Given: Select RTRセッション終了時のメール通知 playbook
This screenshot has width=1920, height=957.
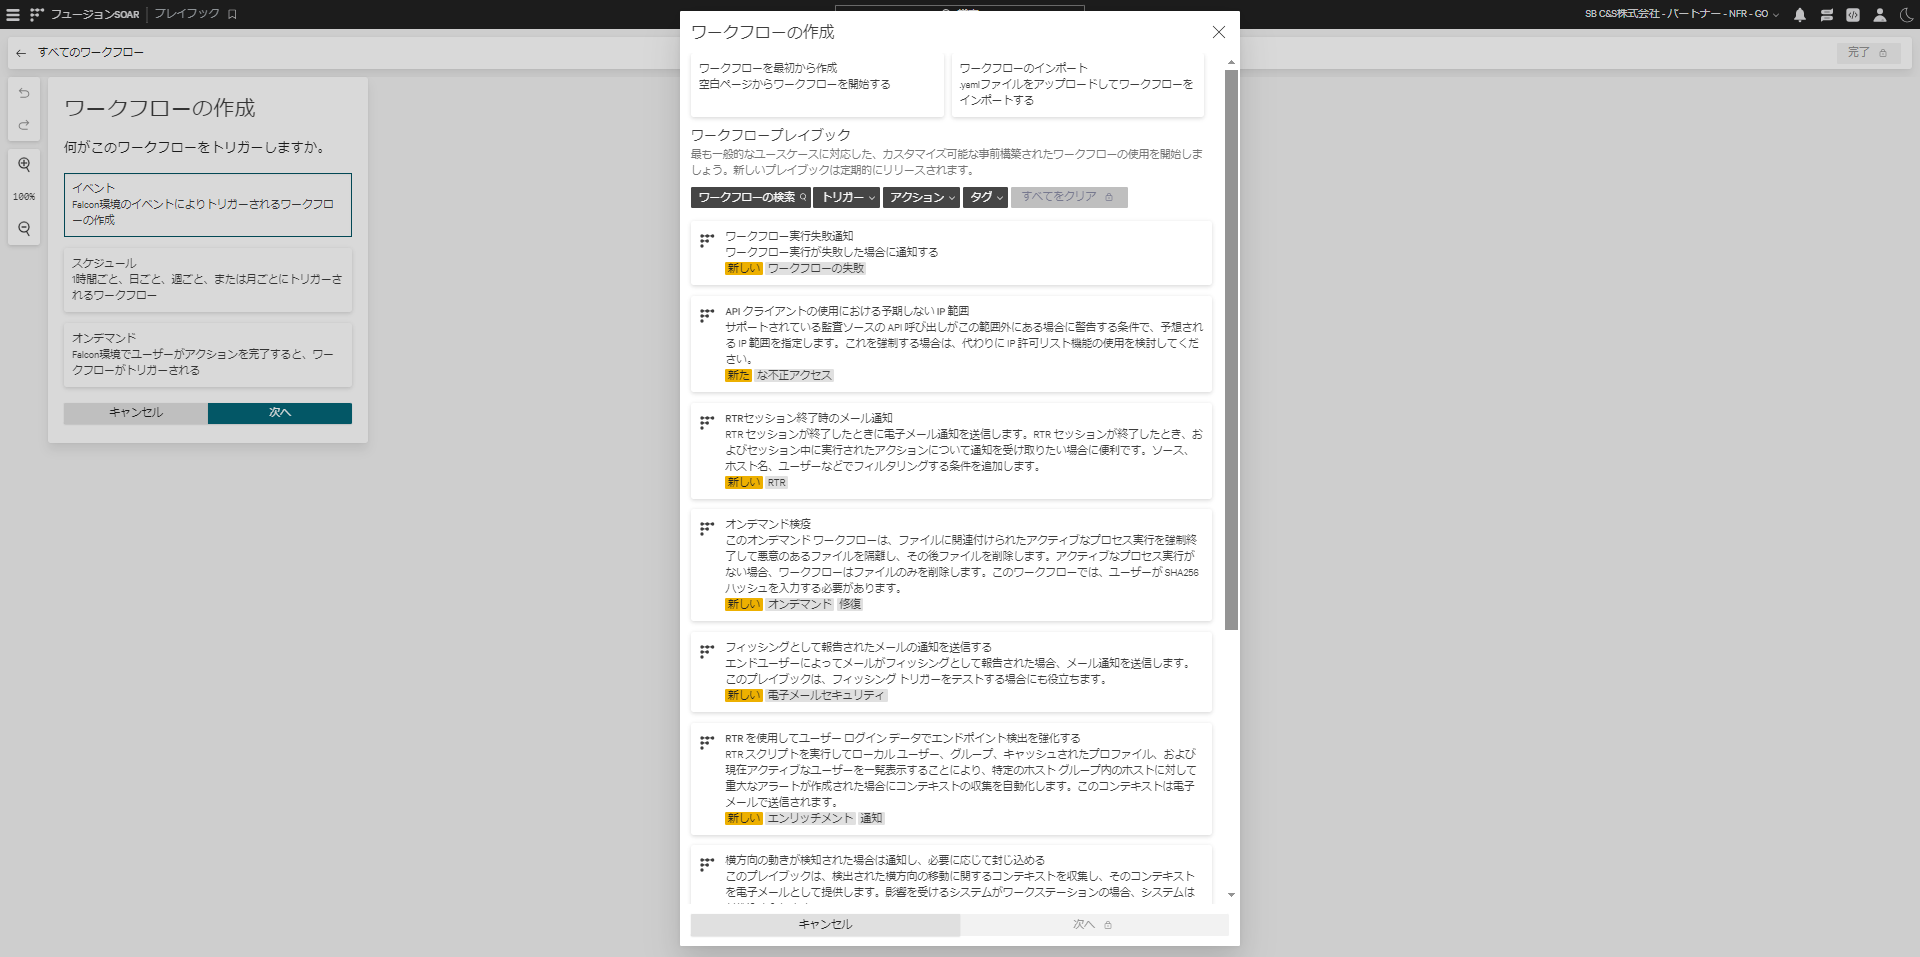Looking at the screenshot, I should pos(951,451).
